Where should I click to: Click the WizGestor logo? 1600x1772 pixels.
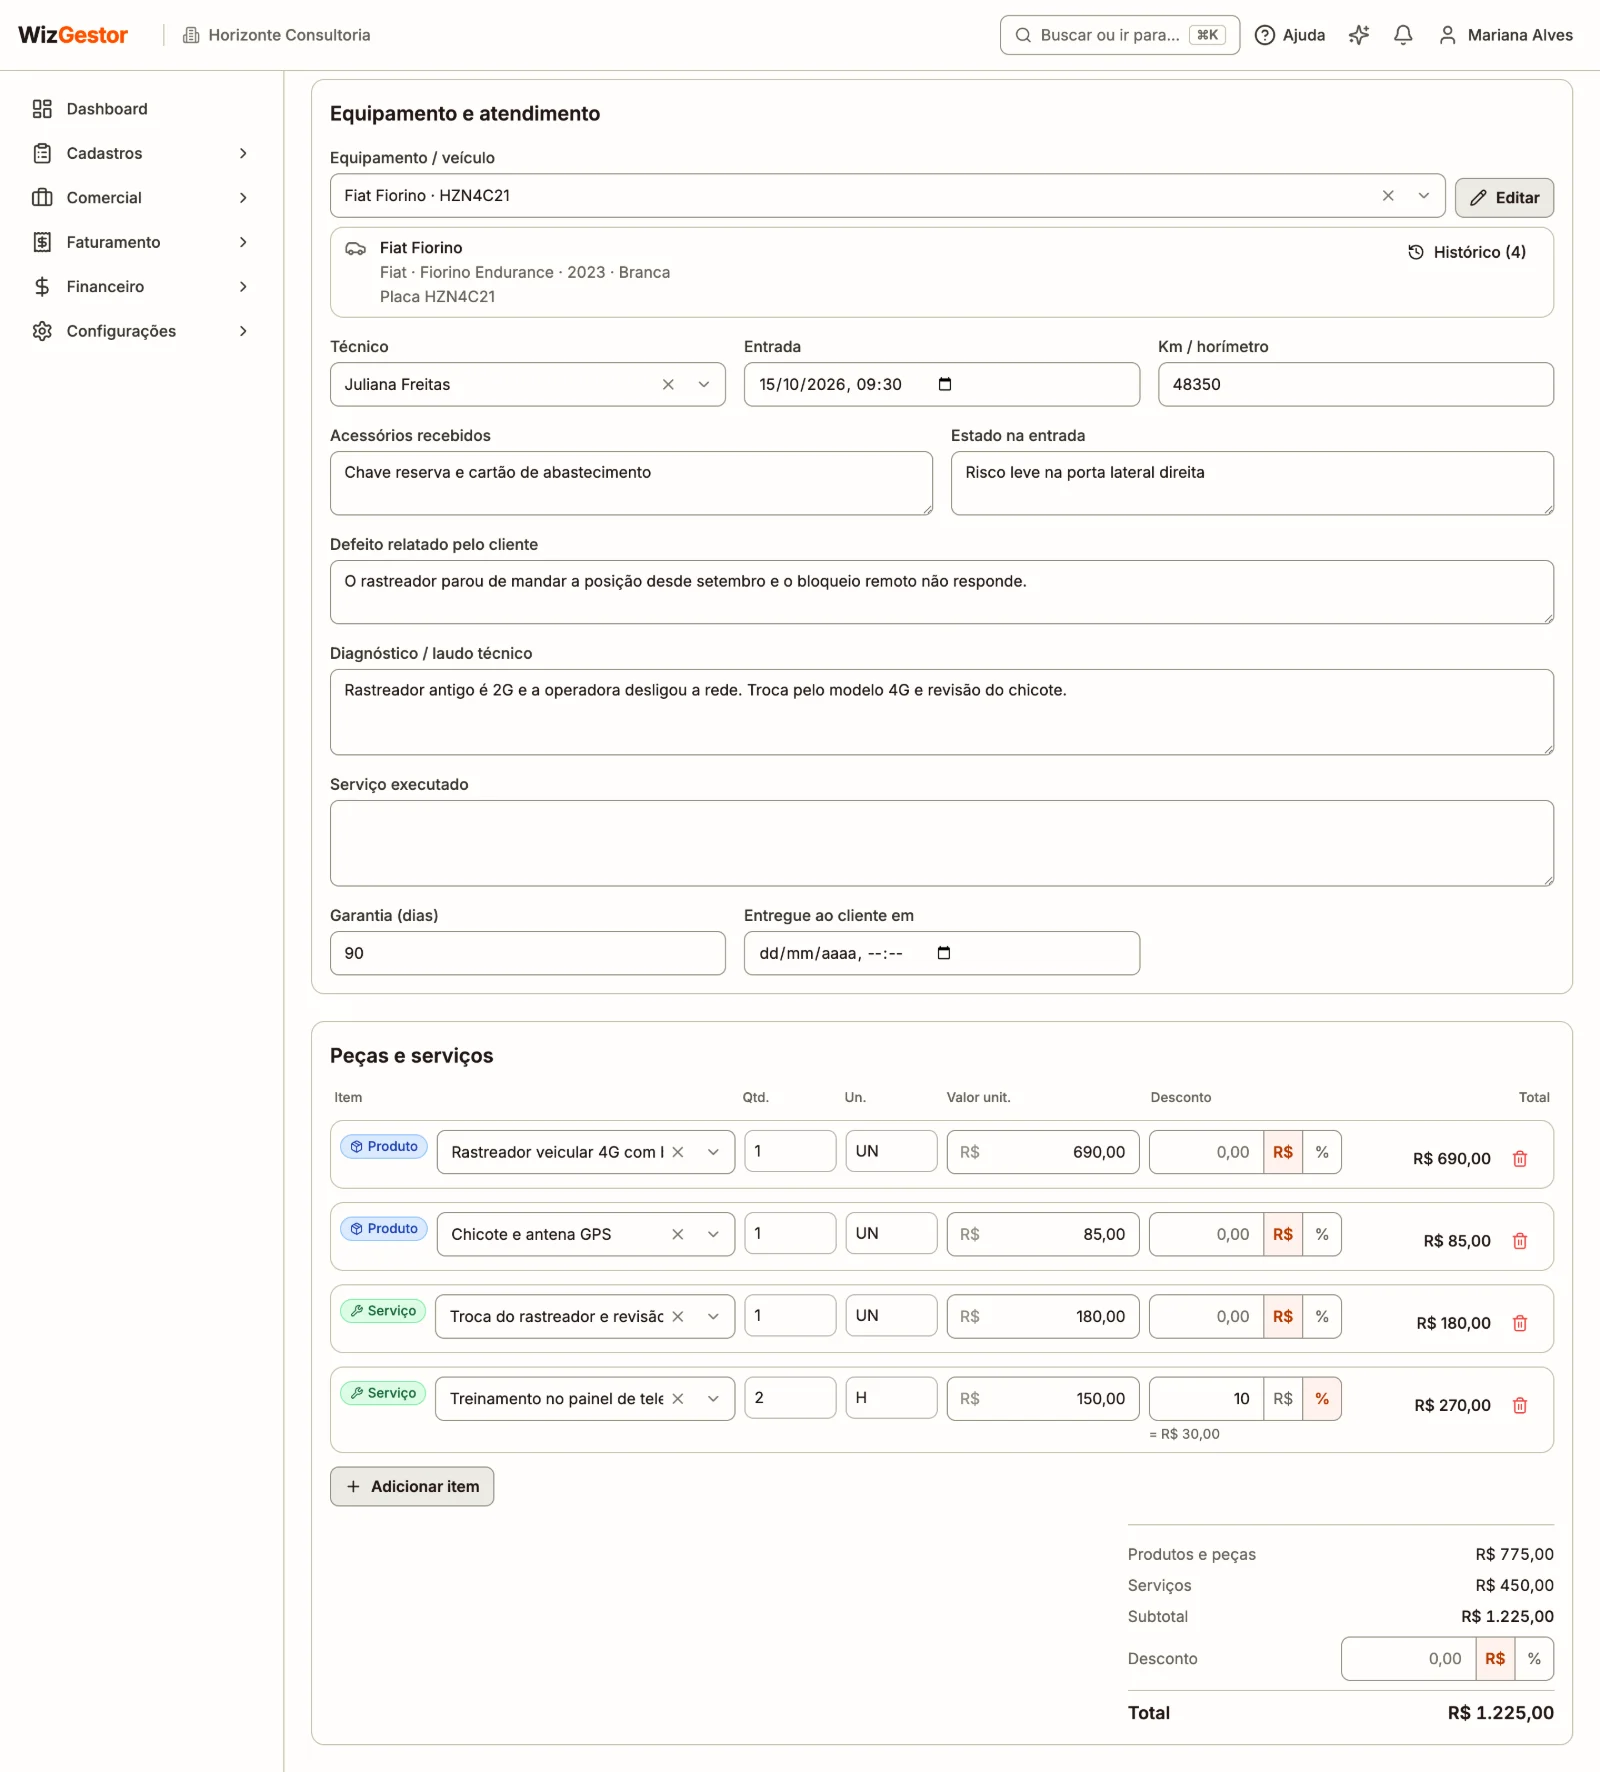tap(73, 35)
